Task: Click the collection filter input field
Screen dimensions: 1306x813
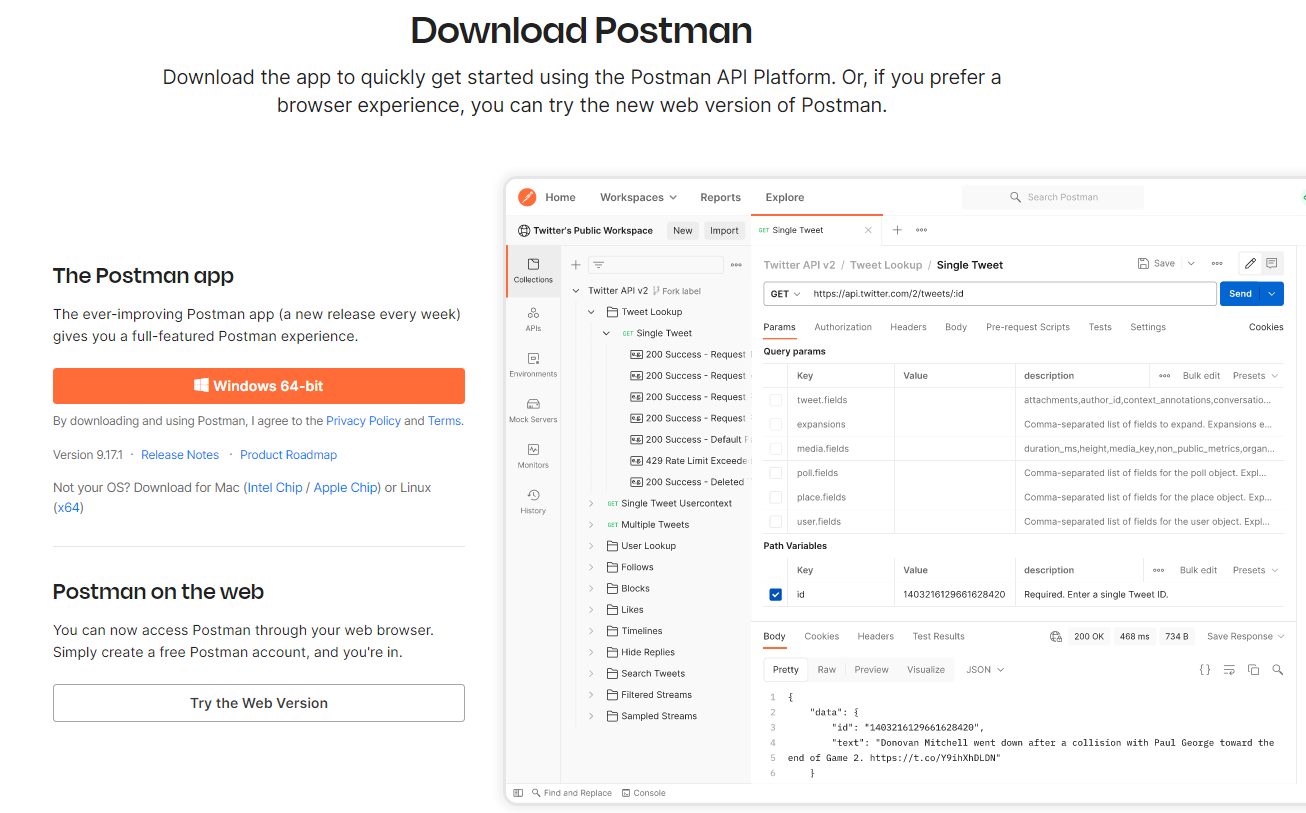Action: click(x=655, y=265)
